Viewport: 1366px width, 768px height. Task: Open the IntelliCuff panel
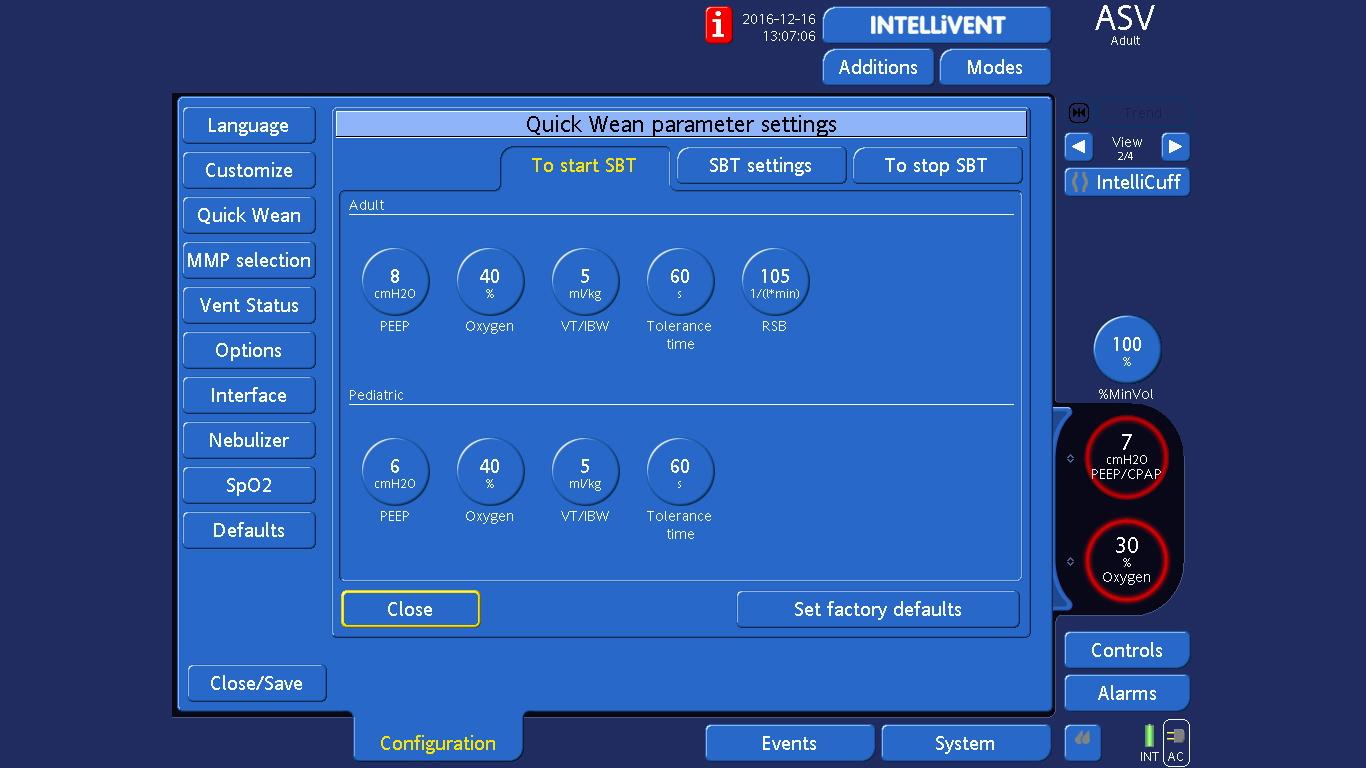[x=1127, y=182]
